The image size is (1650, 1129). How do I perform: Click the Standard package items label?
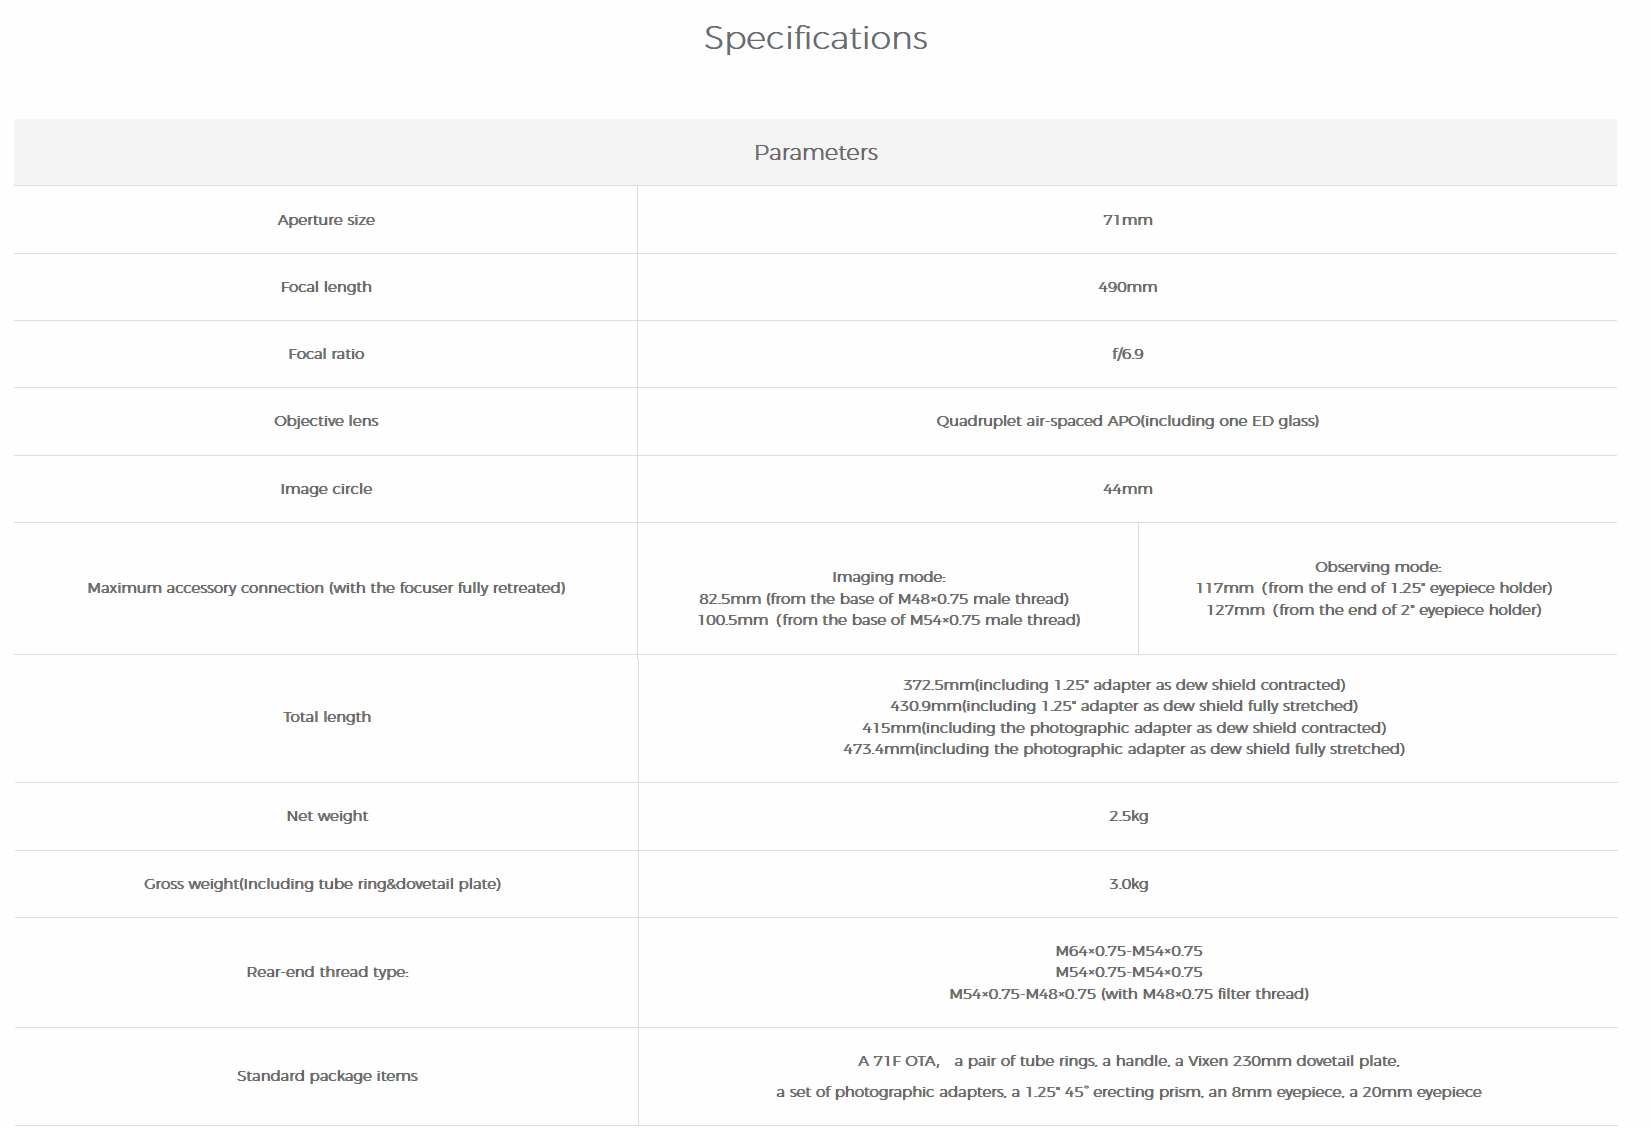click(x=327, y=1076)
